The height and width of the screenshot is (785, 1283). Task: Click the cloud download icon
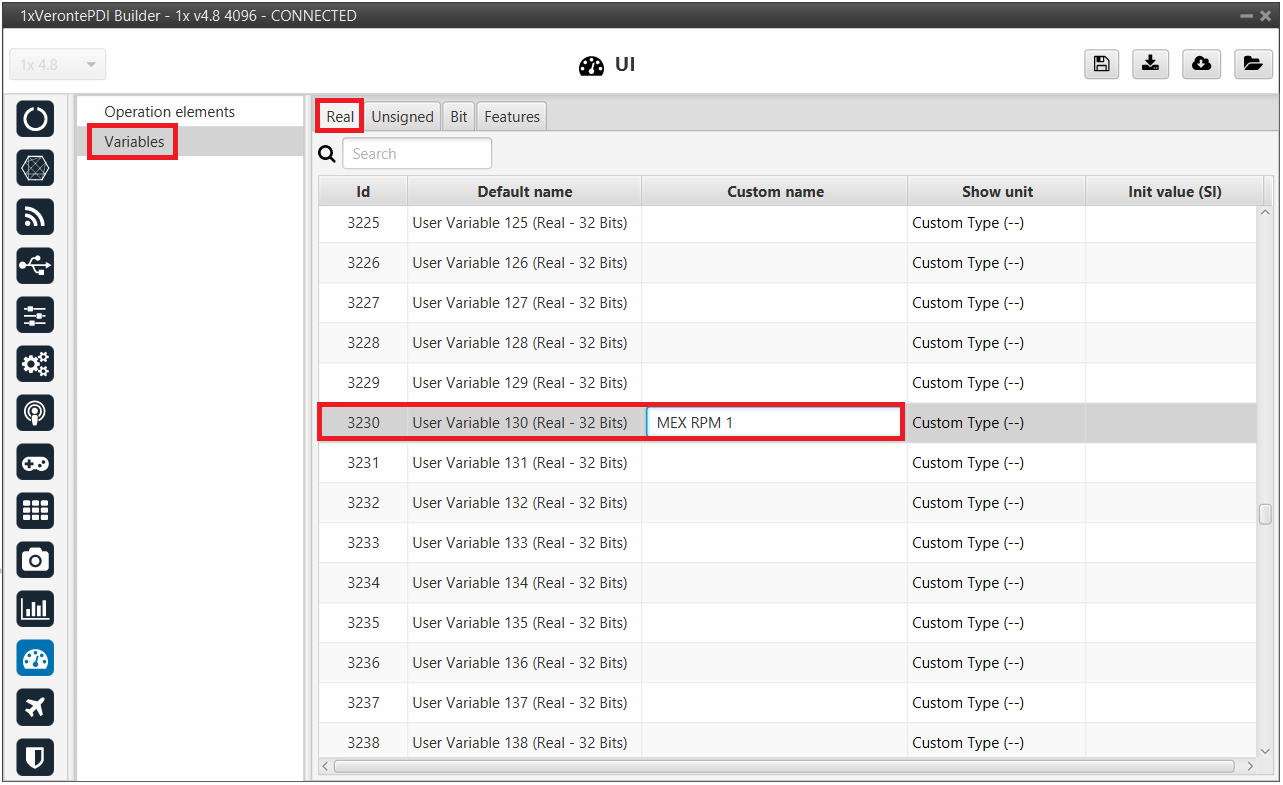point(1201,64)
